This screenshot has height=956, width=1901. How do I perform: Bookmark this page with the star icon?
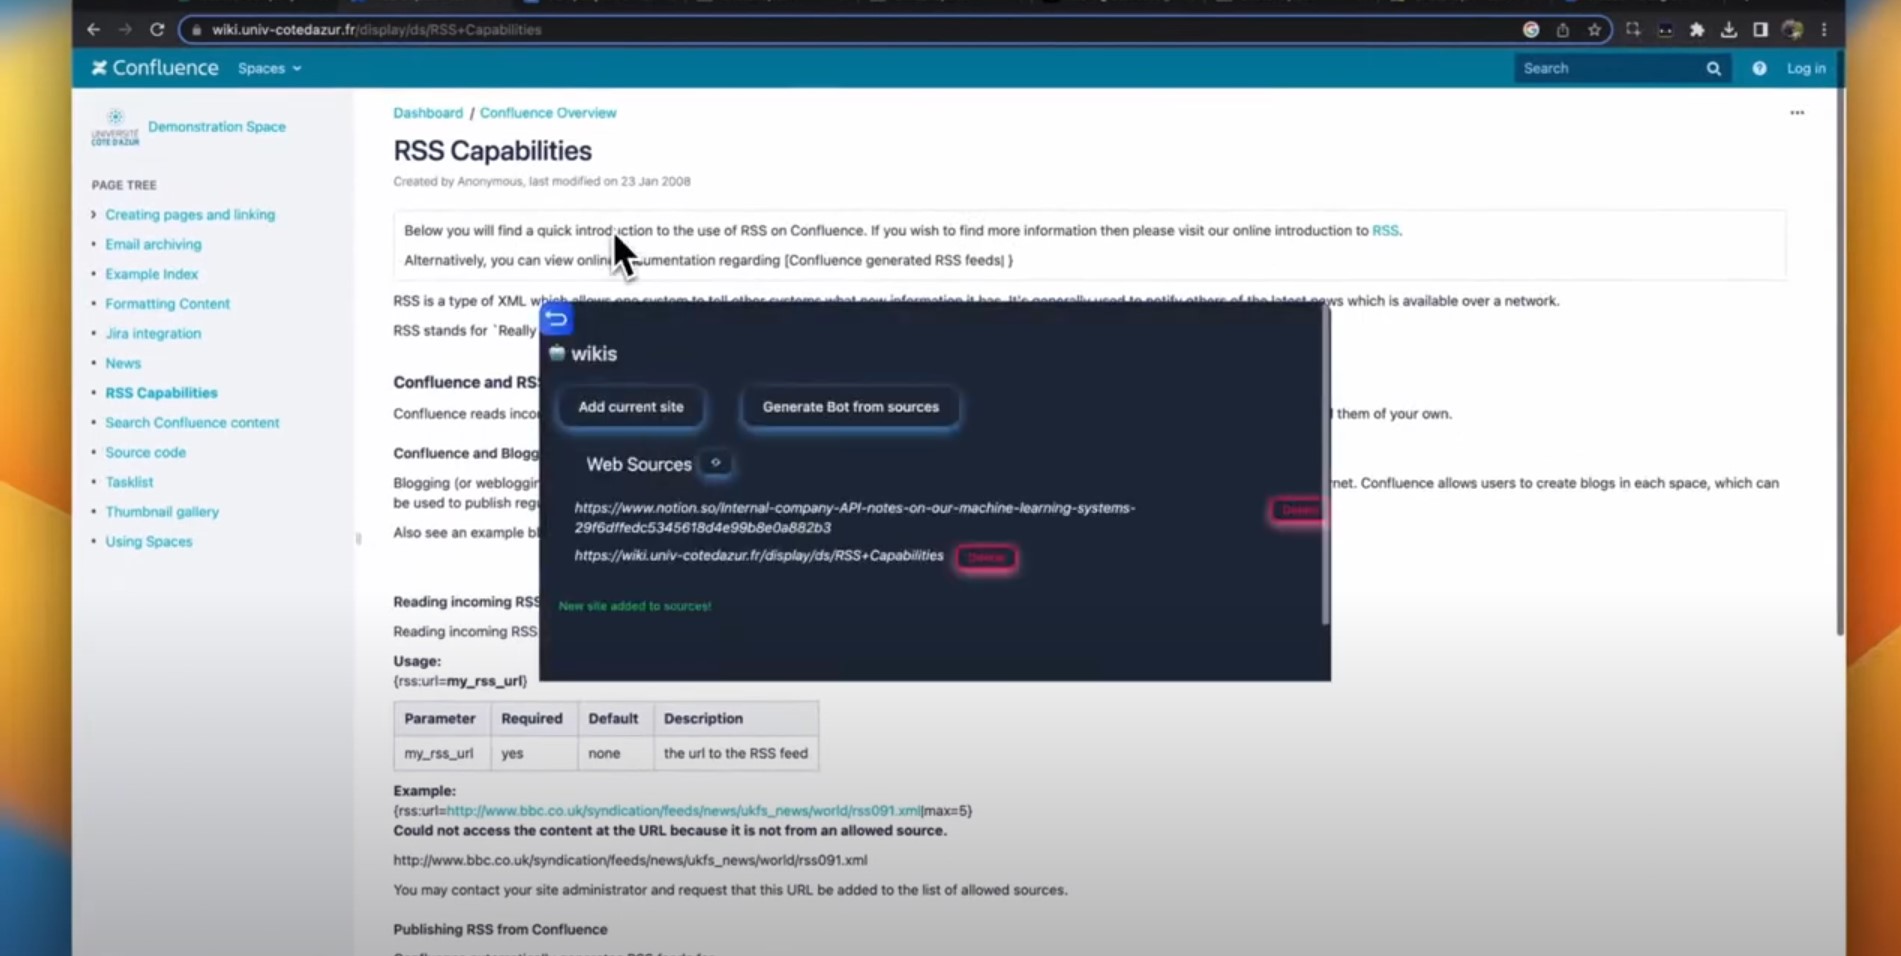pos(1595,30)
